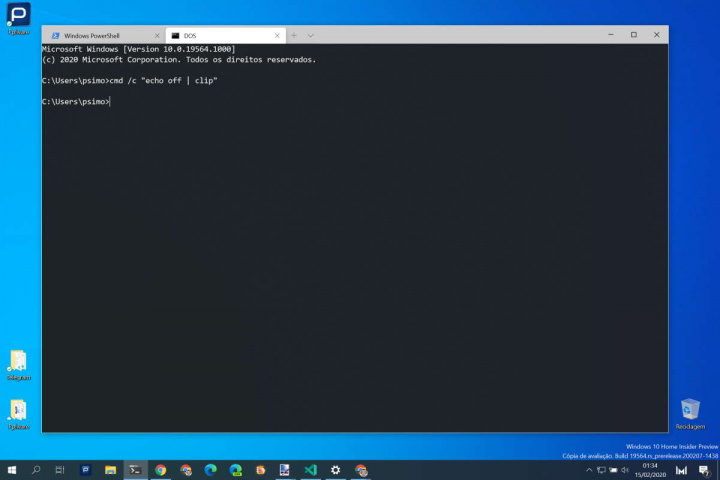Open Task View from the taskbar
Viewport: 720px width, 480px height.
tap(60, 470)
